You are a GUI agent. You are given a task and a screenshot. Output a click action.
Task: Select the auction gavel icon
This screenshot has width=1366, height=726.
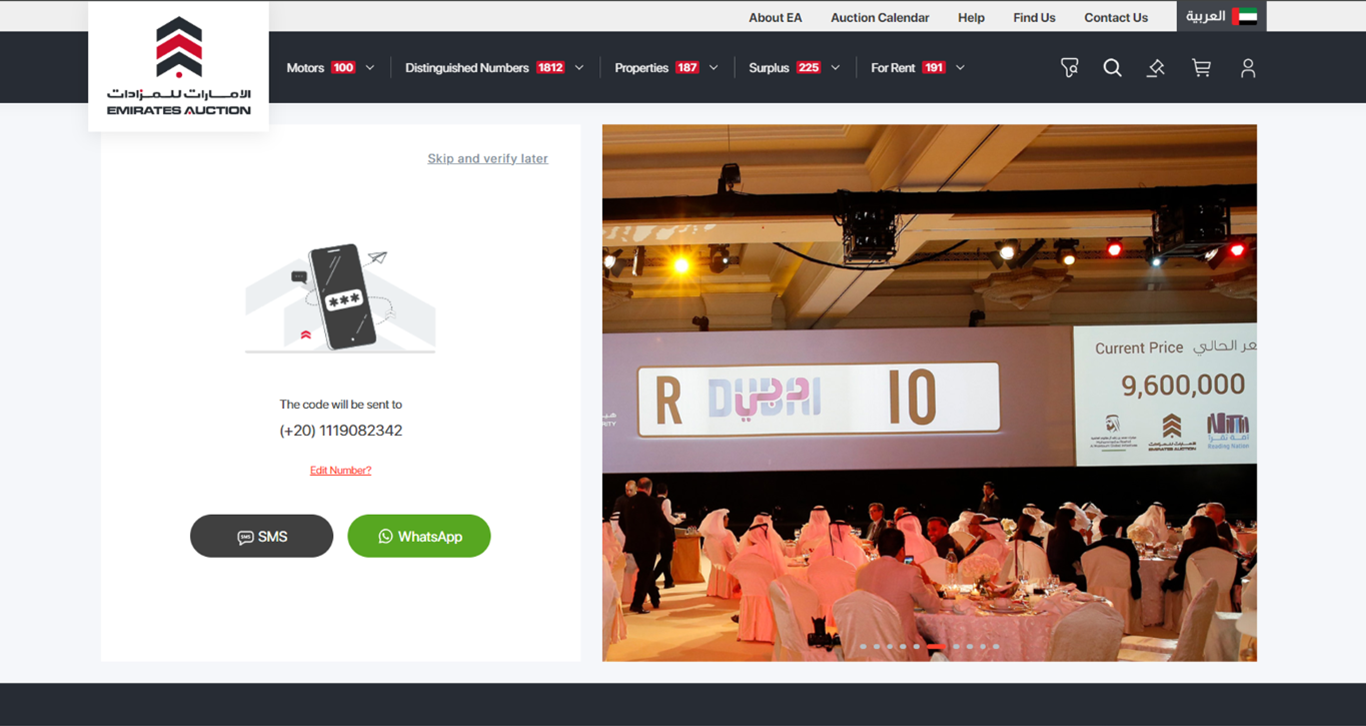click(1156, 67)
